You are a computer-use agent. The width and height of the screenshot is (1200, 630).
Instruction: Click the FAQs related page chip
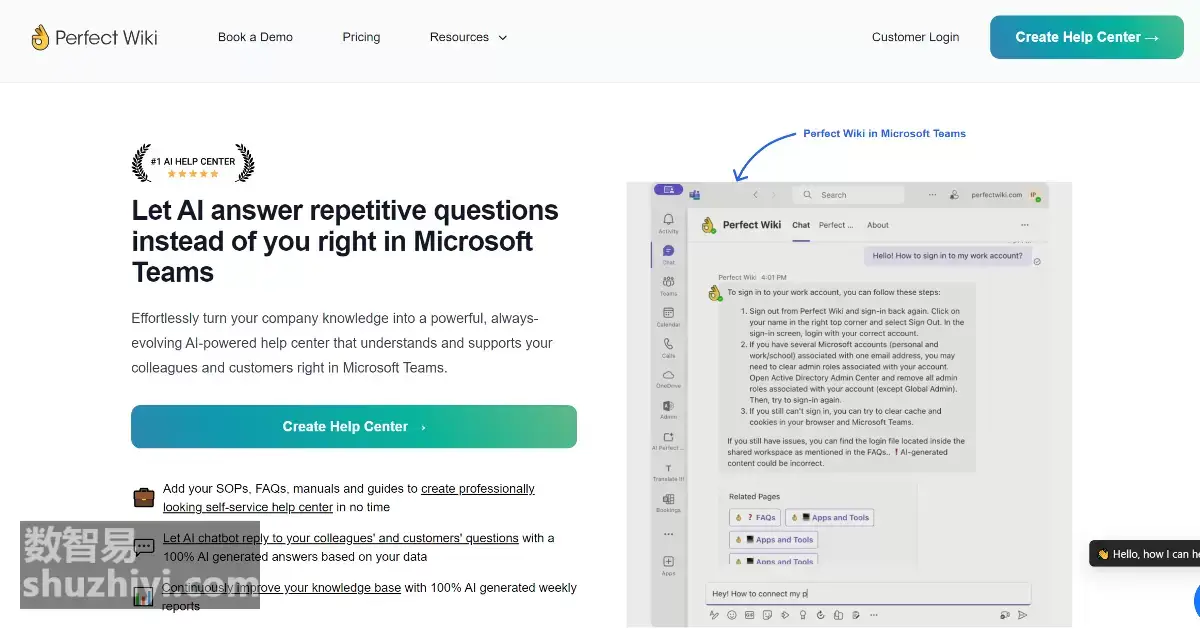tap(755, 518)
